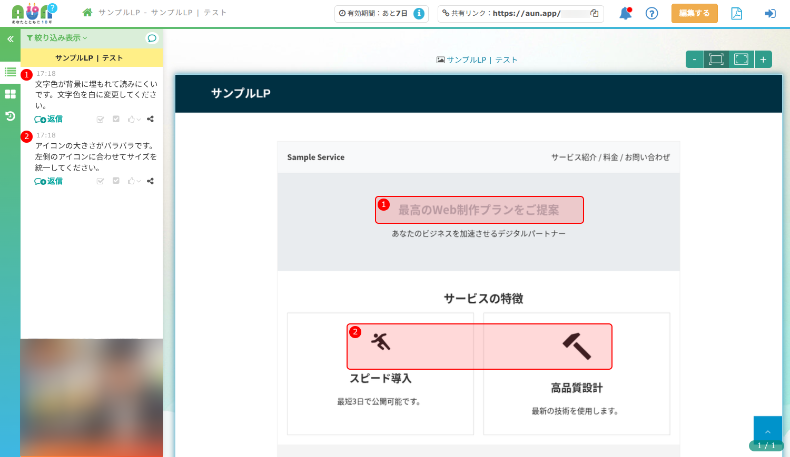Click the running person icon in canvas

click(x=380, y=341)
